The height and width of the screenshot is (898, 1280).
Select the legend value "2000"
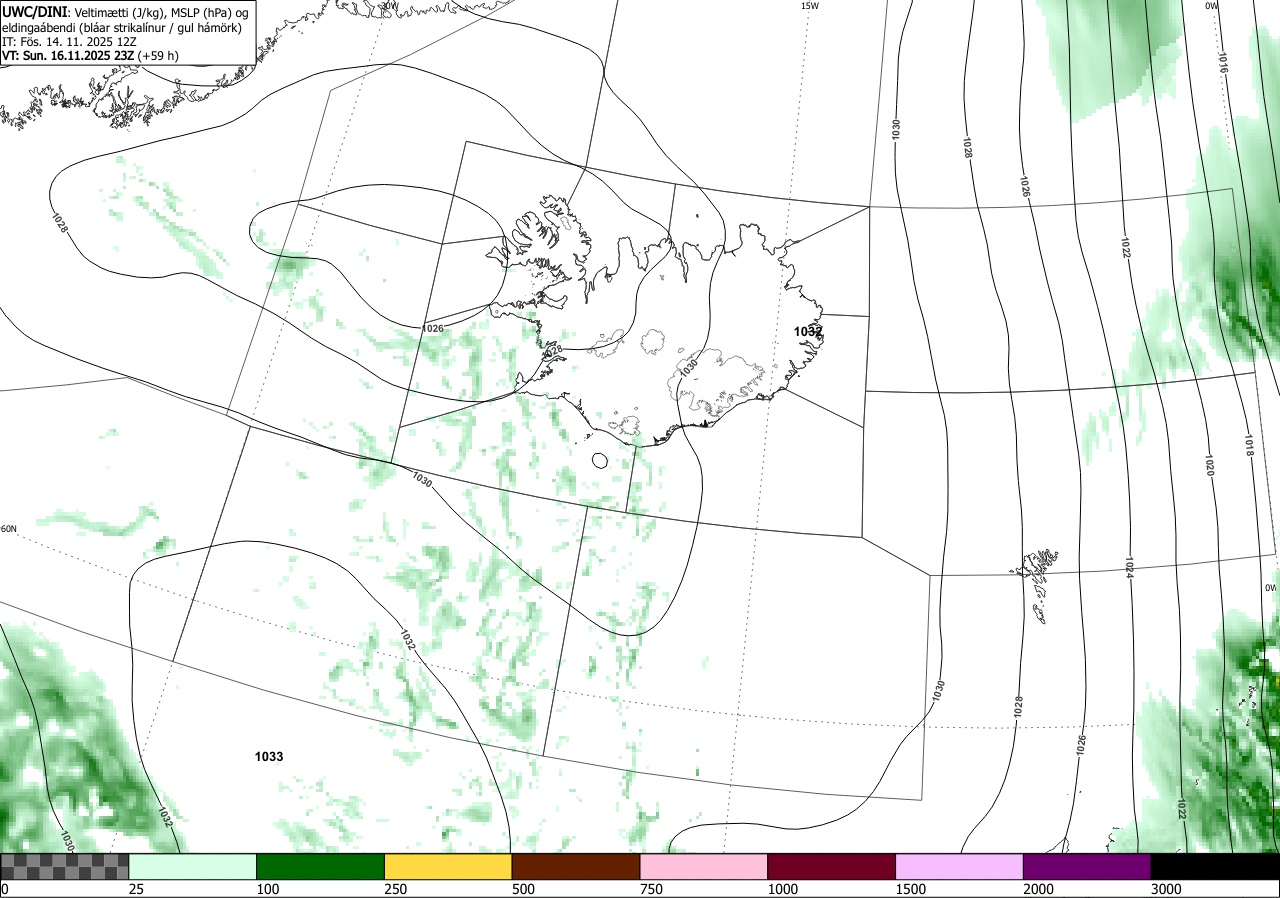[1040, 889]
